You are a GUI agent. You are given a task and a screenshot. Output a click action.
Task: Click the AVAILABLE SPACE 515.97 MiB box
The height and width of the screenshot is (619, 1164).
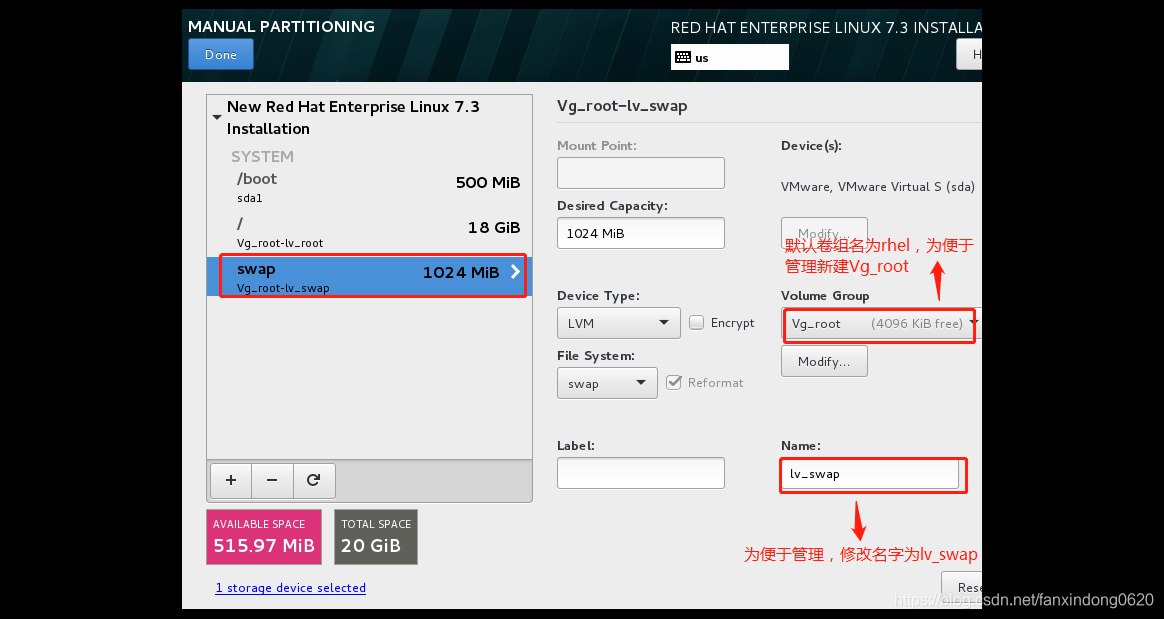[264, 537]
